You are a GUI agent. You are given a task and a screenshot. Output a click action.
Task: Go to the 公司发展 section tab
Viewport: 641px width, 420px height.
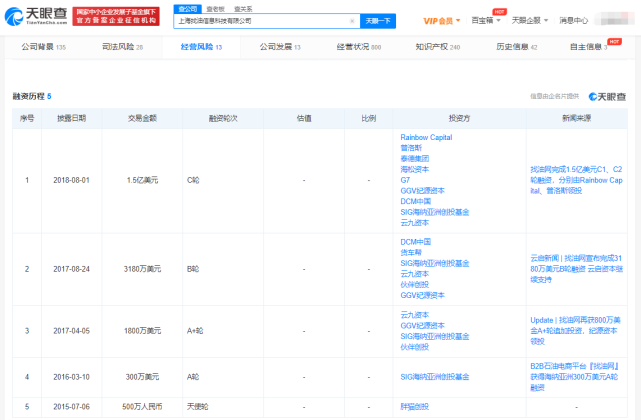tap(280, 47)
